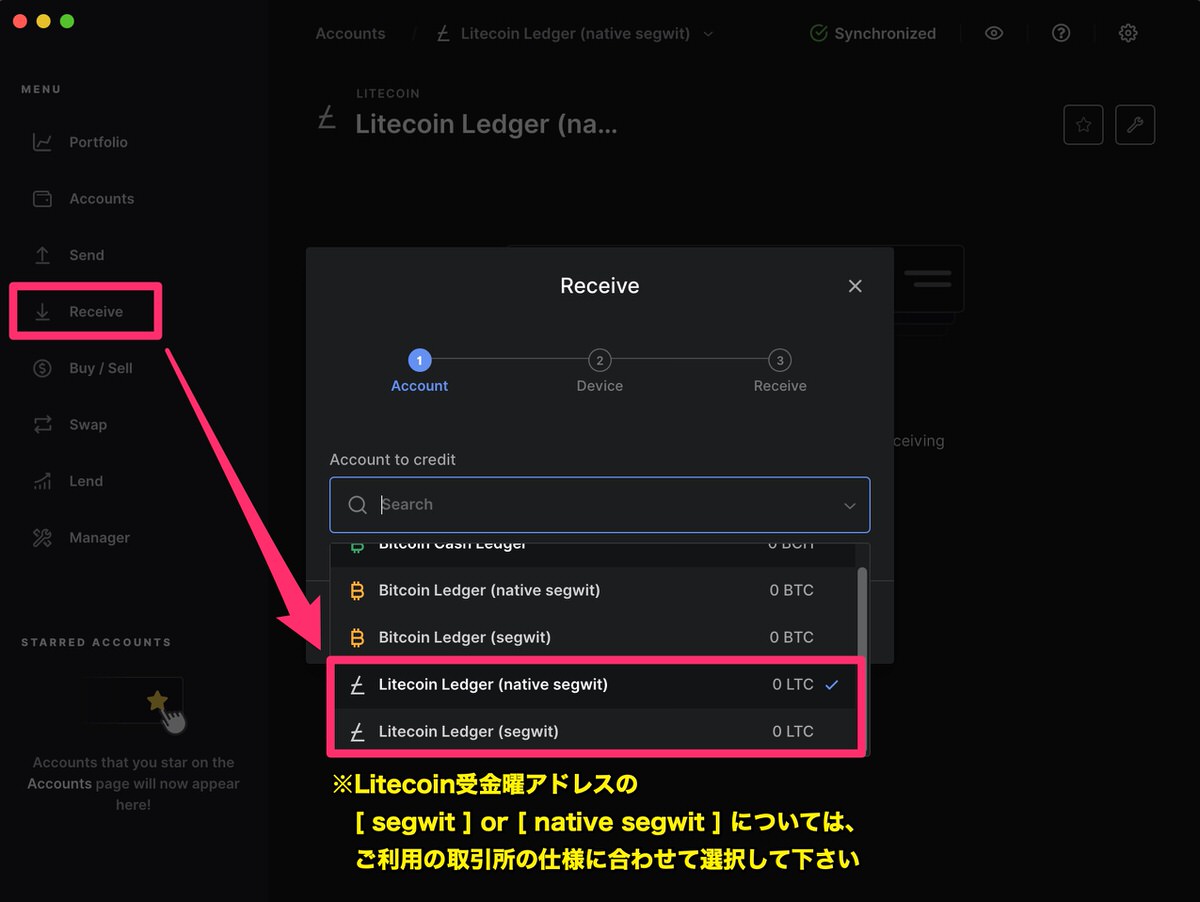Pick Litecoin Ledger (native segwit) account
Image resolution: width=1200 pixels, height=902 pixels.
click(594, 685)
